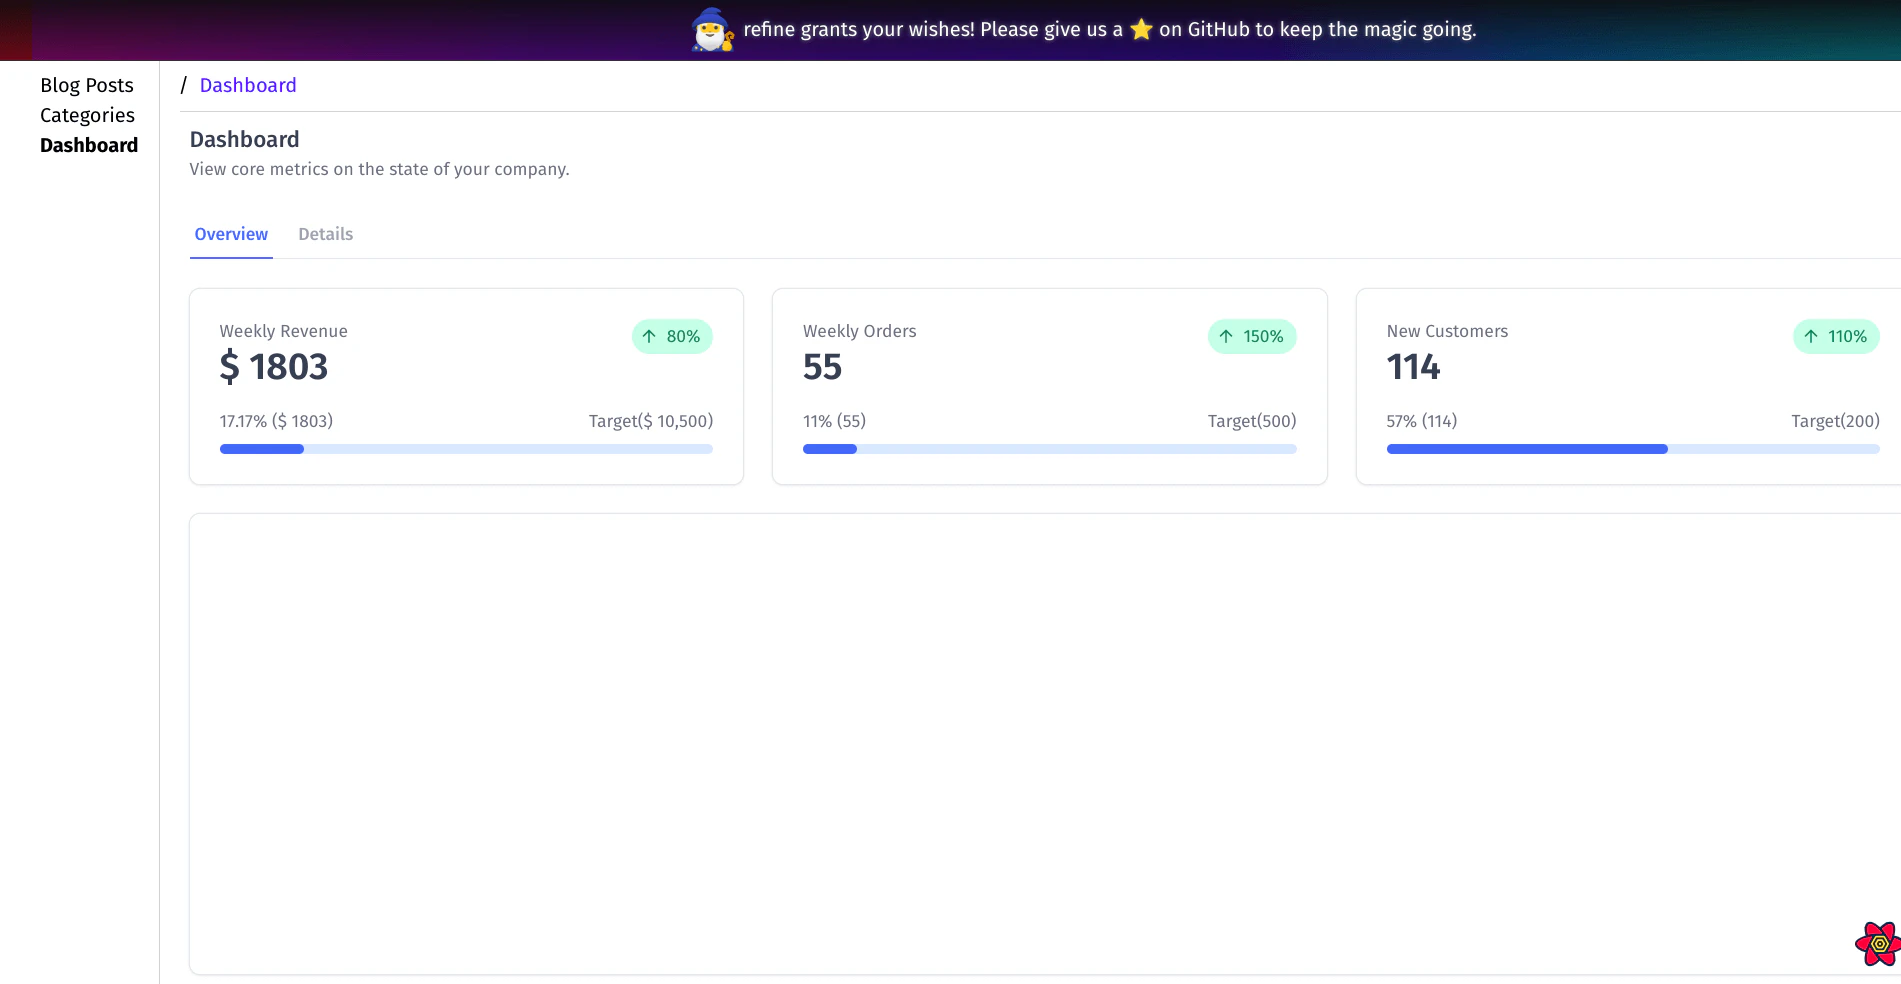1901x984 pixels.
Task: Click the GitHub banner message text
Action: point(1110,29)
